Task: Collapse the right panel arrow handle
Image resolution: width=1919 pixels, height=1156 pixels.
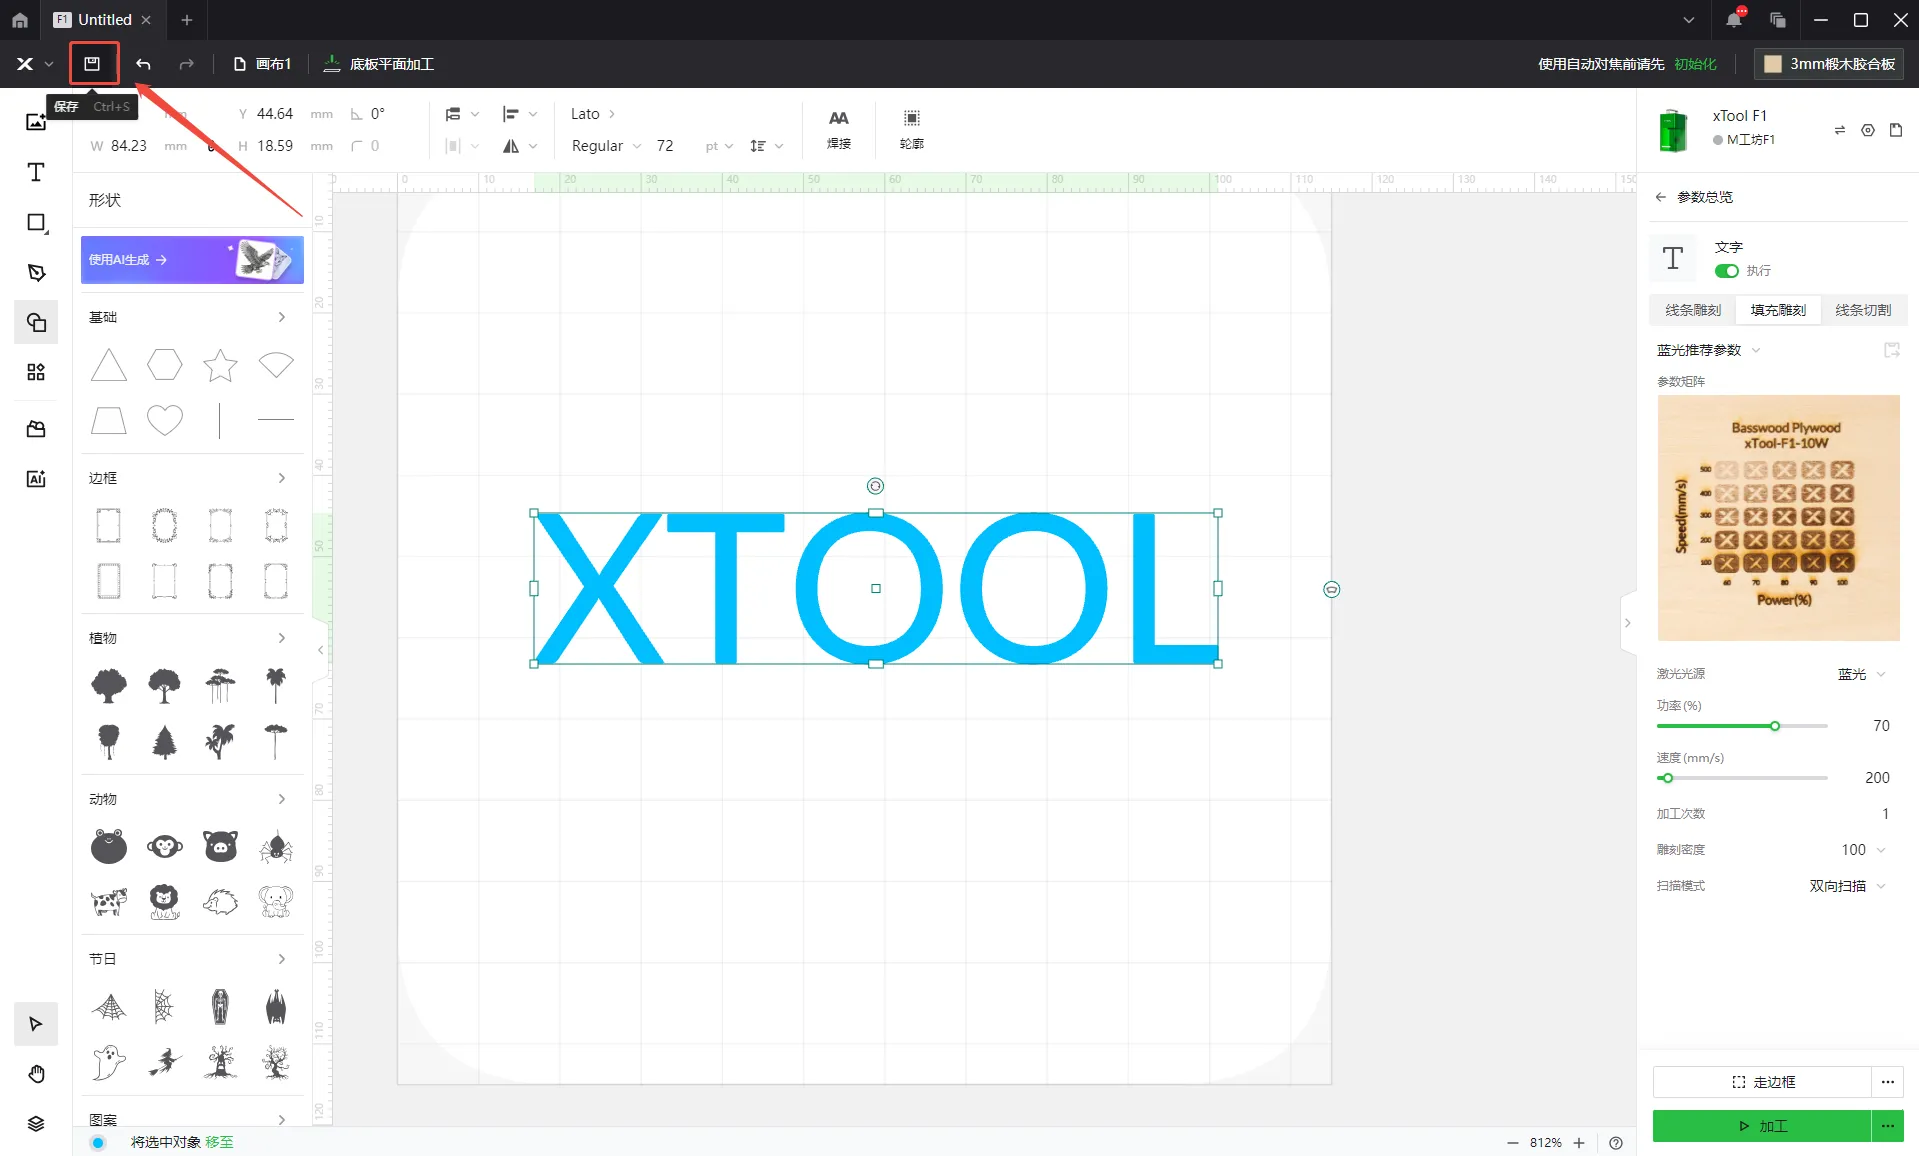Action: (x=1627, y=623)
